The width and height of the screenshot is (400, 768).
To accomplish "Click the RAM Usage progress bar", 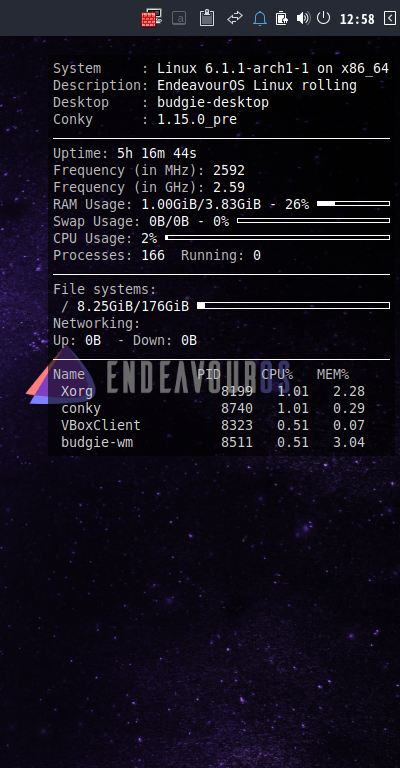I will (x=353, y=203).
